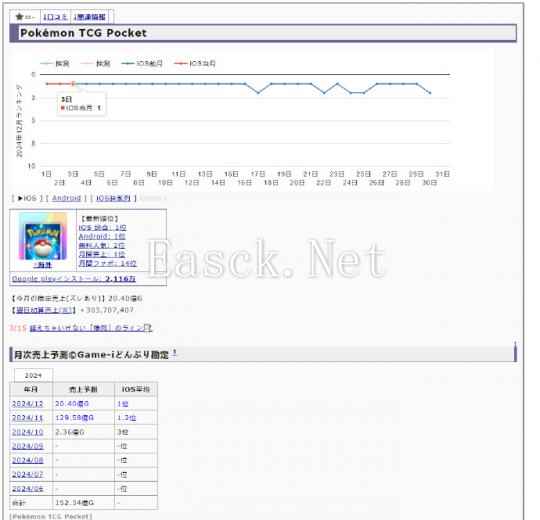
Task: Toggle the blue iOS previous-month legend entry
Action: coord(142,63)
